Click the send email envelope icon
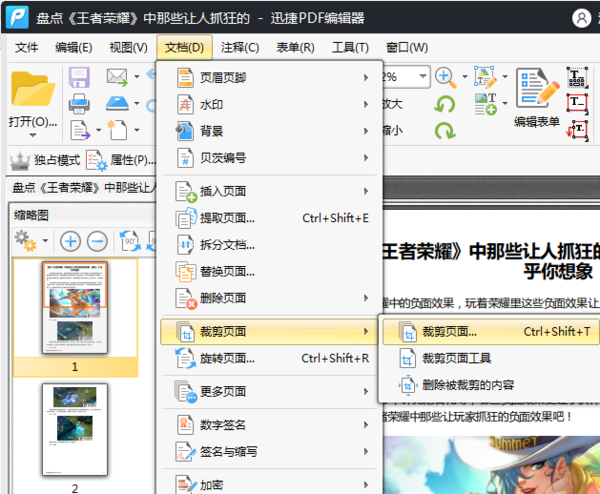This screenshot has width=600, height=494. (117, 77)
